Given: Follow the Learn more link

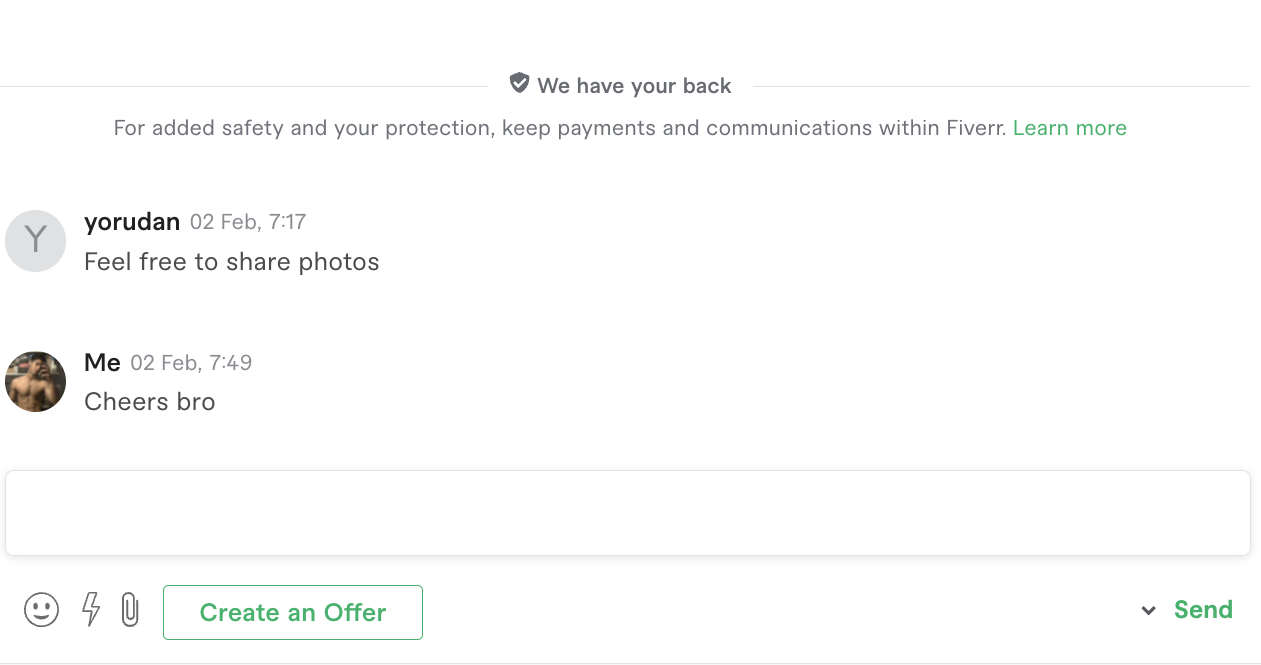Looking at the screenshot, I should tap(1070, 128).
